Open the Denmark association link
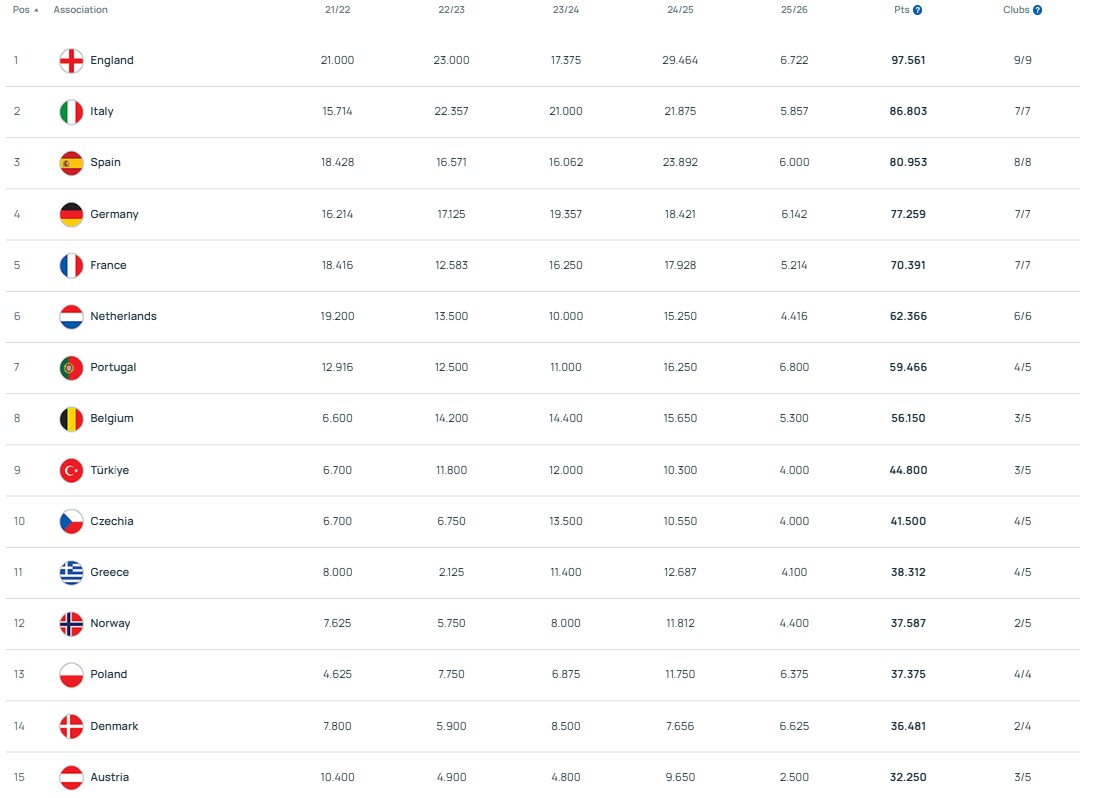This screenshot has height=798, width=1095. click(x=114, y=726)
